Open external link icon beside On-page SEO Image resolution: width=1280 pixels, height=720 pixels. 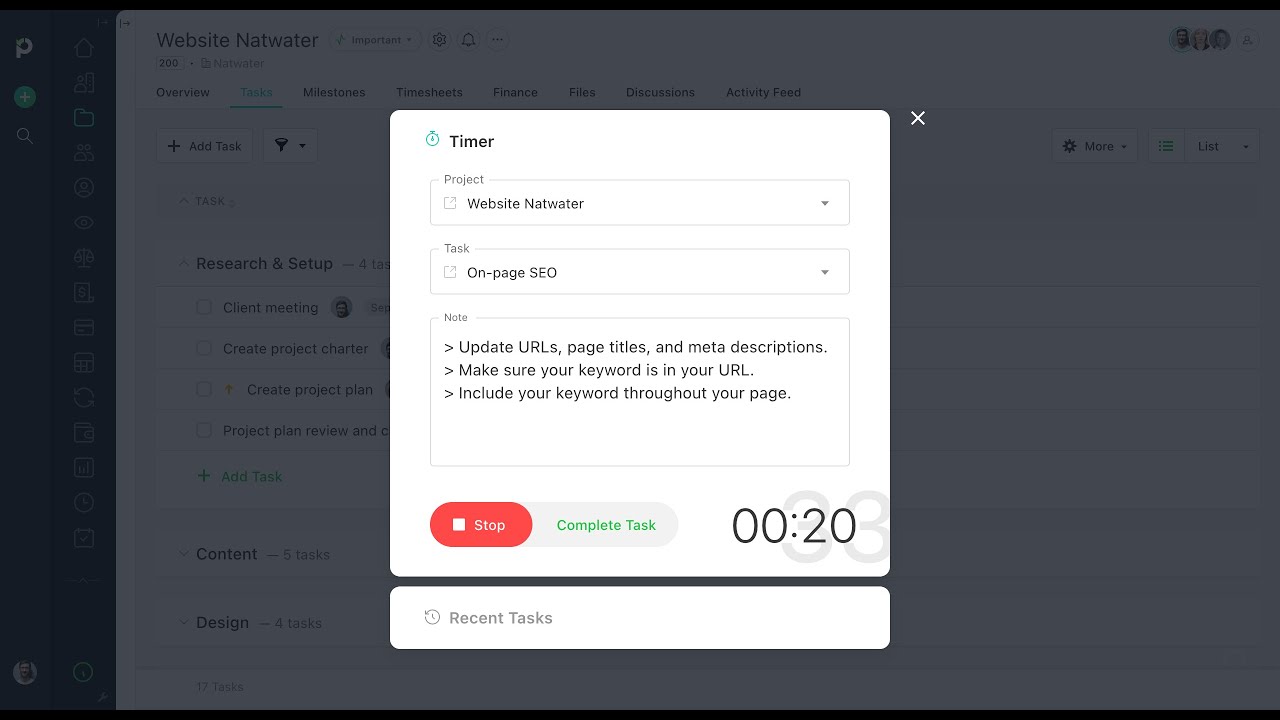[450, 272]
